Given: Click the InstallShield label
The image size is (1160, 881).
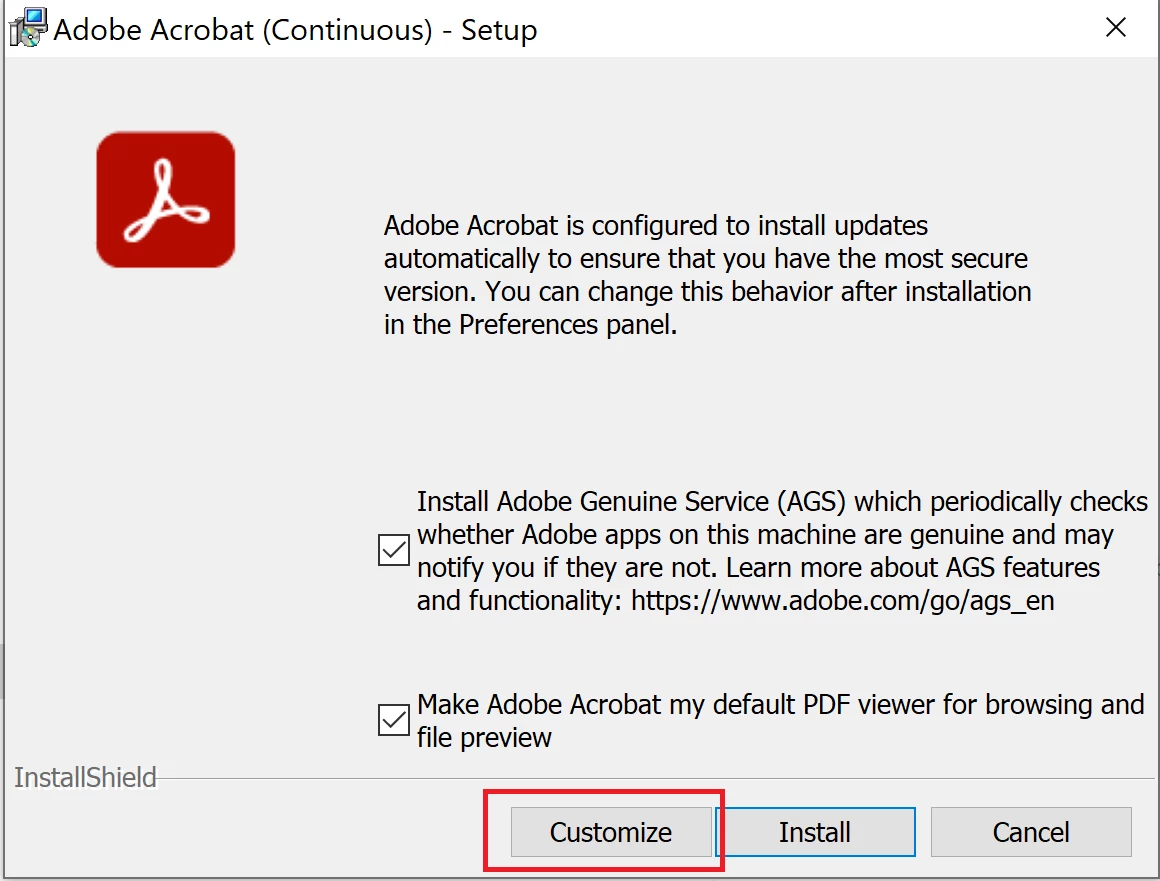Looking at the screenshot, I should click(85, 777).
